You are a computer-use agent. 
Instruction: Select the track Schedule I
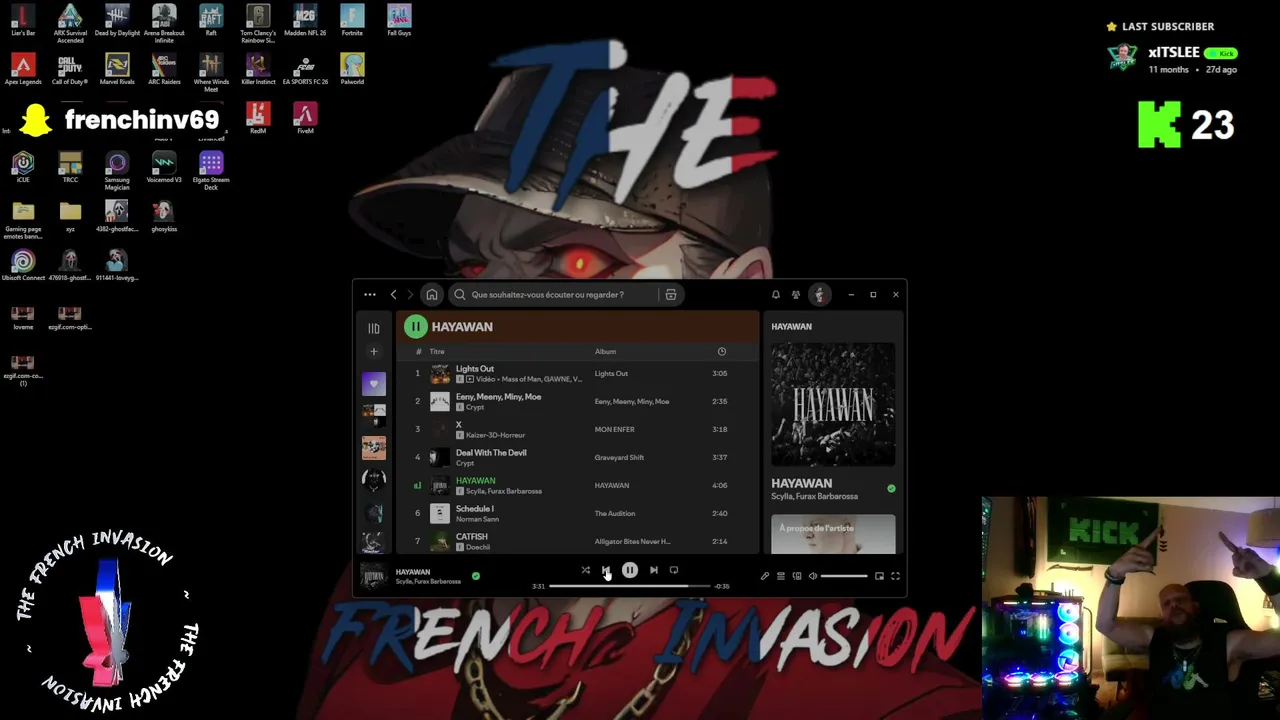(474, 509)
